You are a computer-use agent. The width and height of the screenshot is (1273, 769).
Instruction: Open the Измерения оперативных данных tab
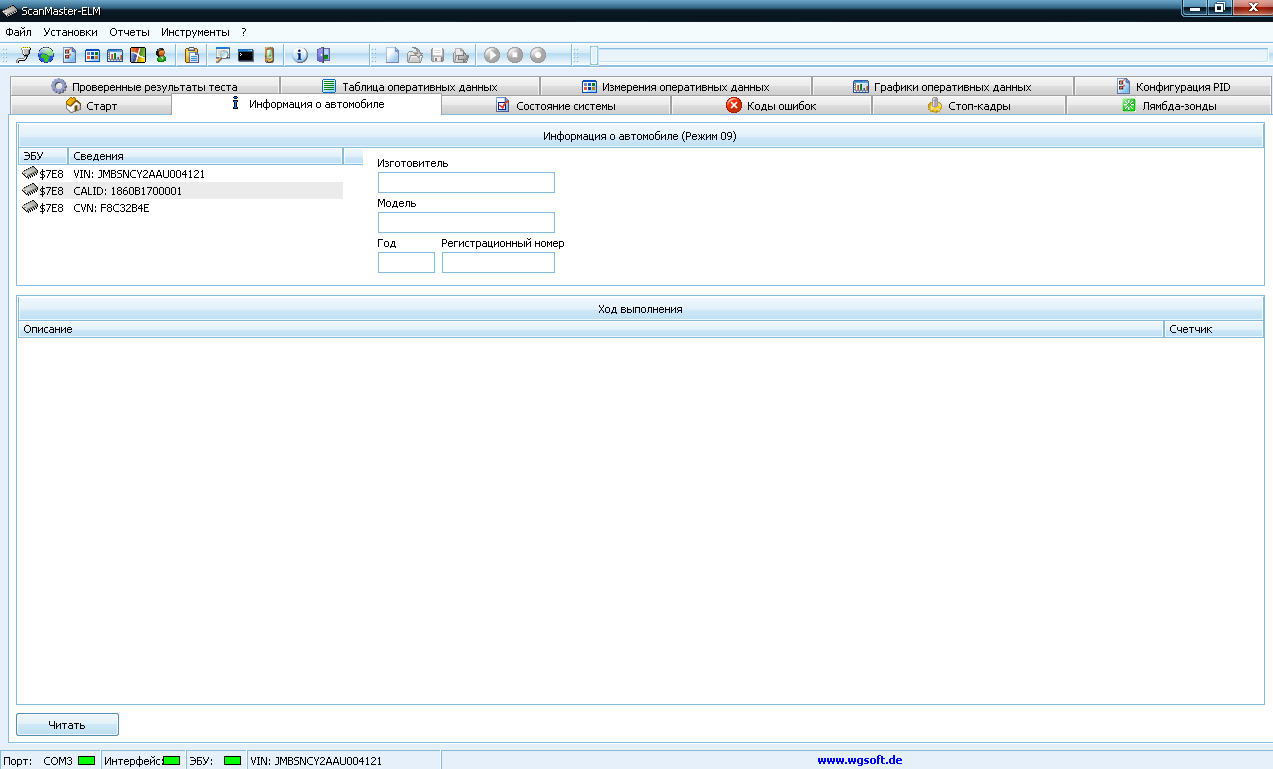coord(676,86)
